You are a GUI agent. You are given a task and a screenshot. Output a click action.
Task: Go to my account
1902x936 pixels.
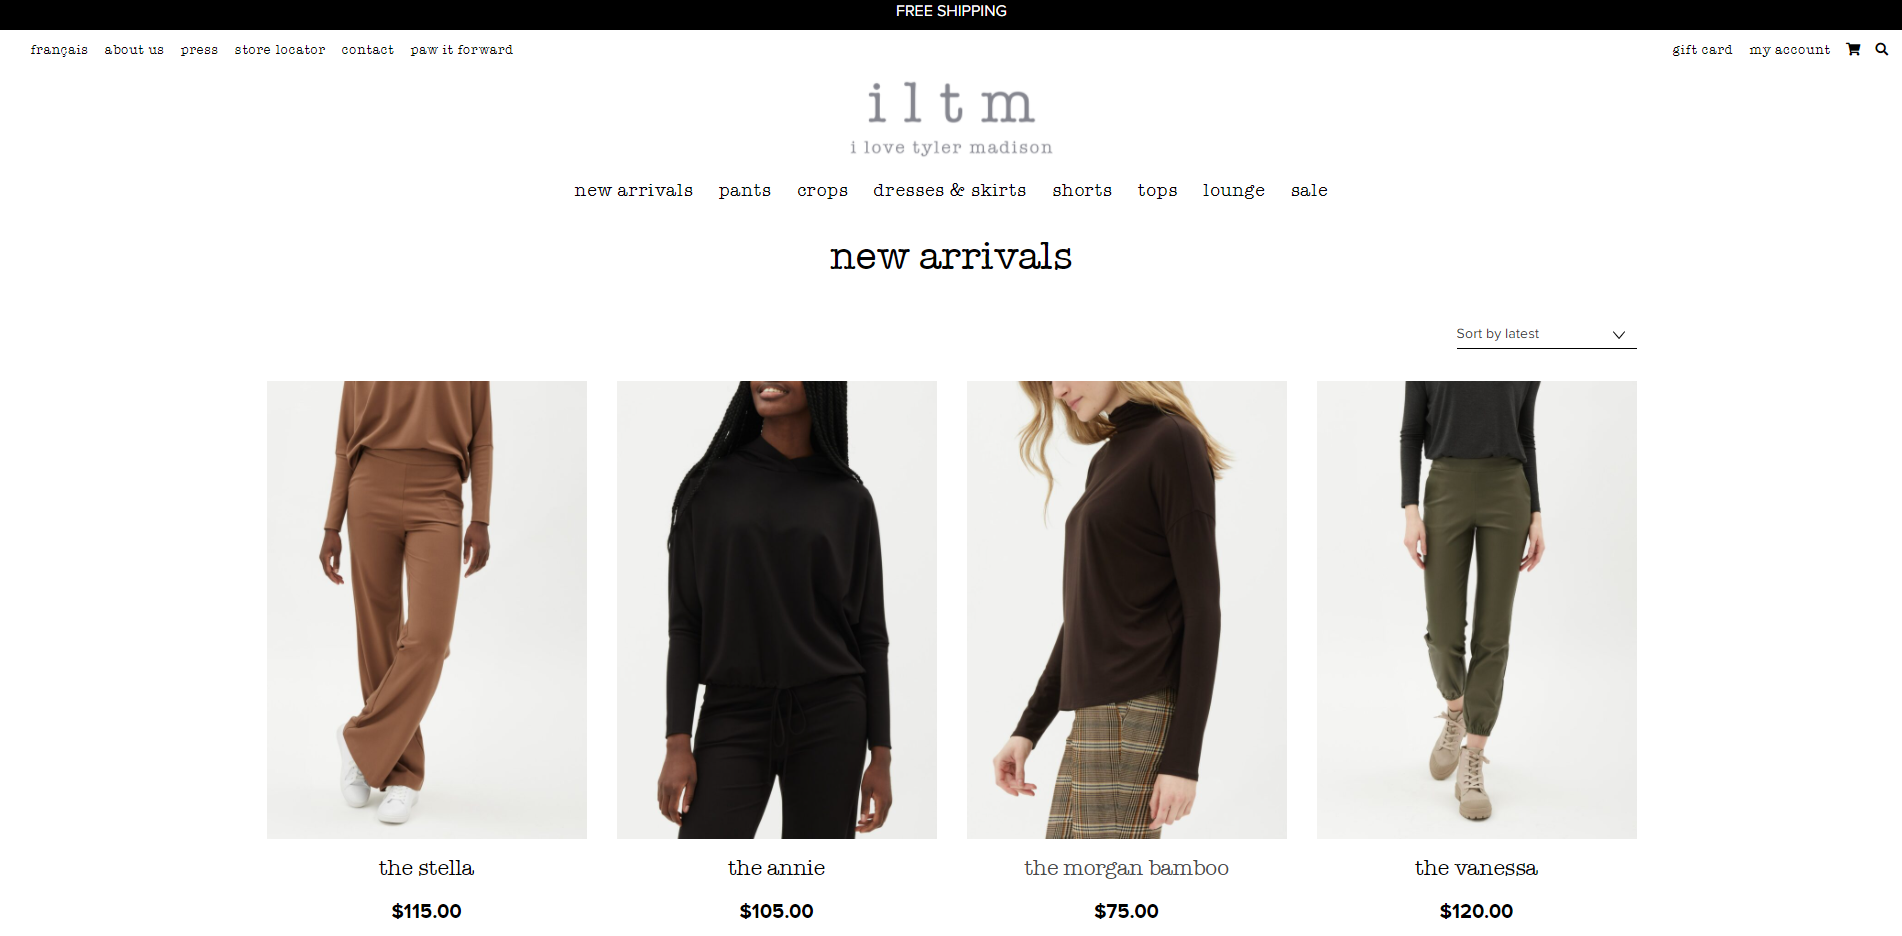(x=1789, y=50)
